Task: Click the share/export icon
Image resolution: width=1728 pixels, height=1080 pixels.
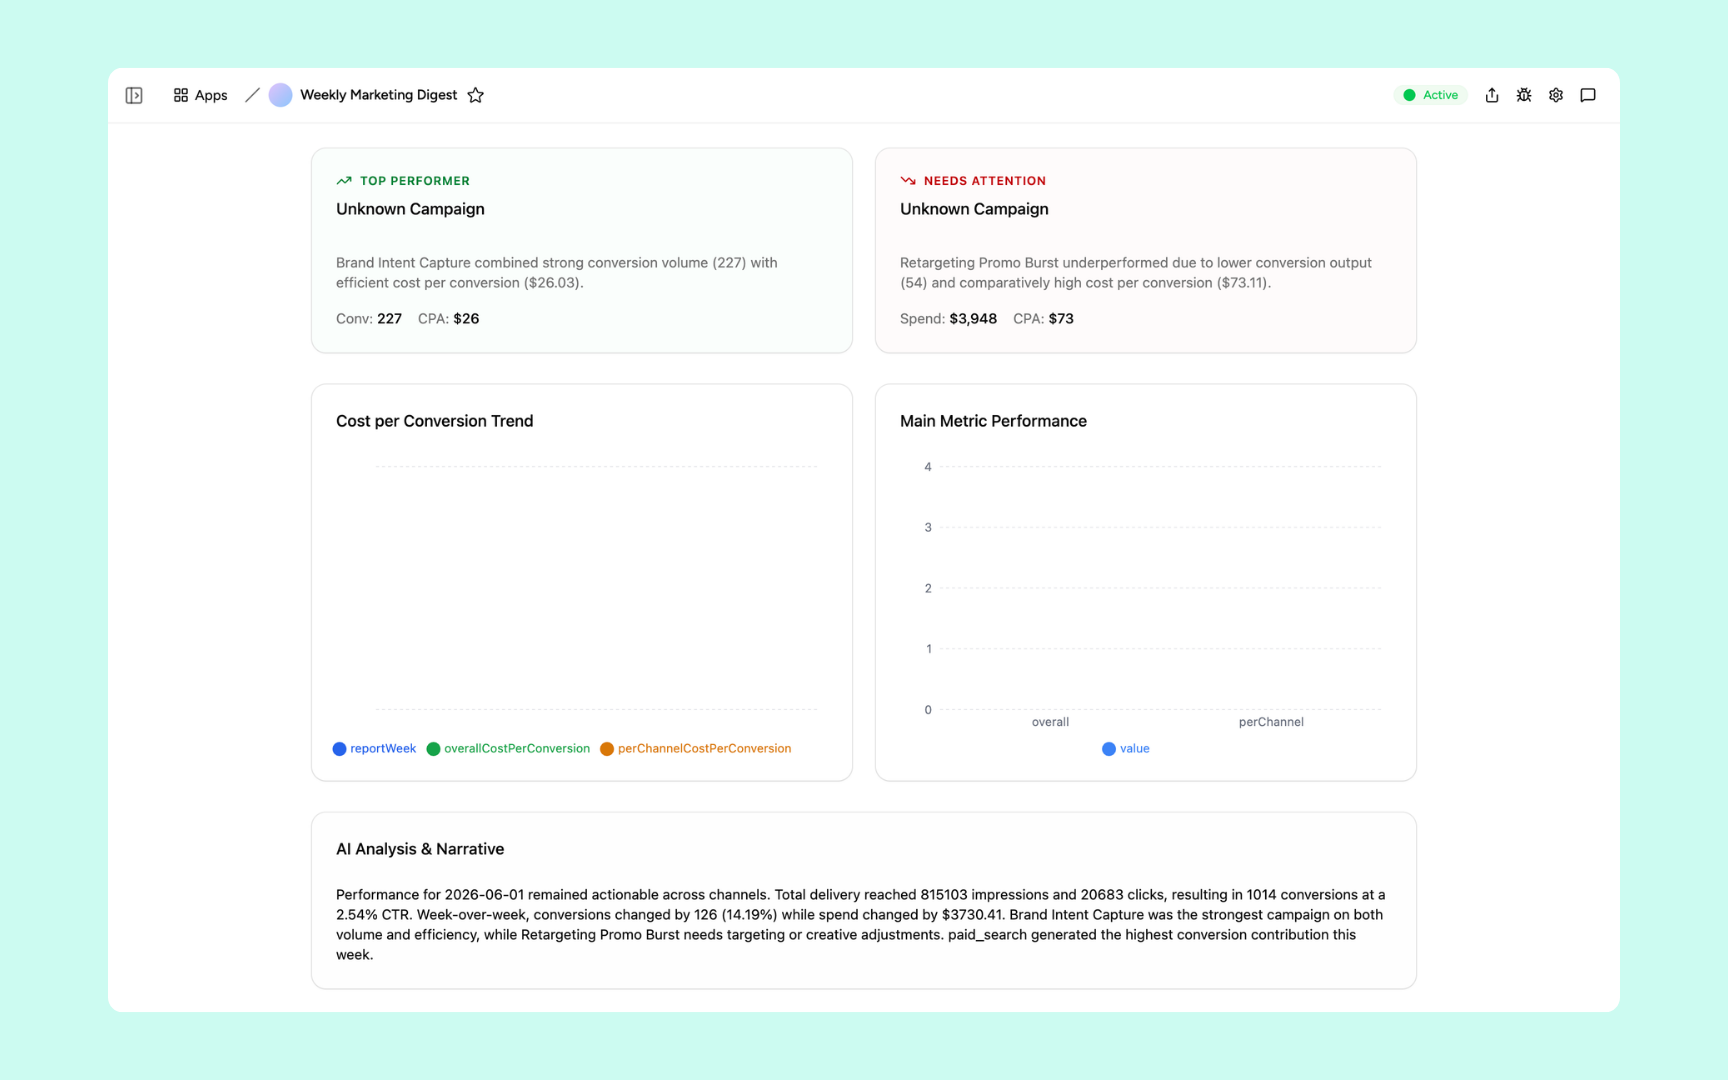Action: click(1492, 95)
